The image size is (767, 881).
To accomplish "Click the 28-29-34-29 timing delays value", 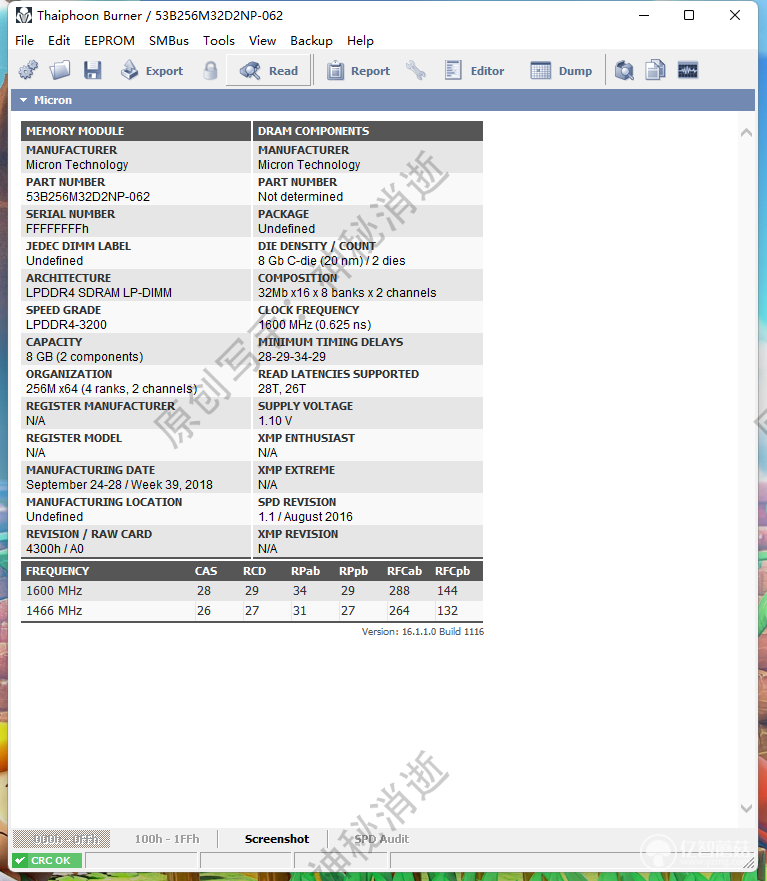I will point(292,357).
